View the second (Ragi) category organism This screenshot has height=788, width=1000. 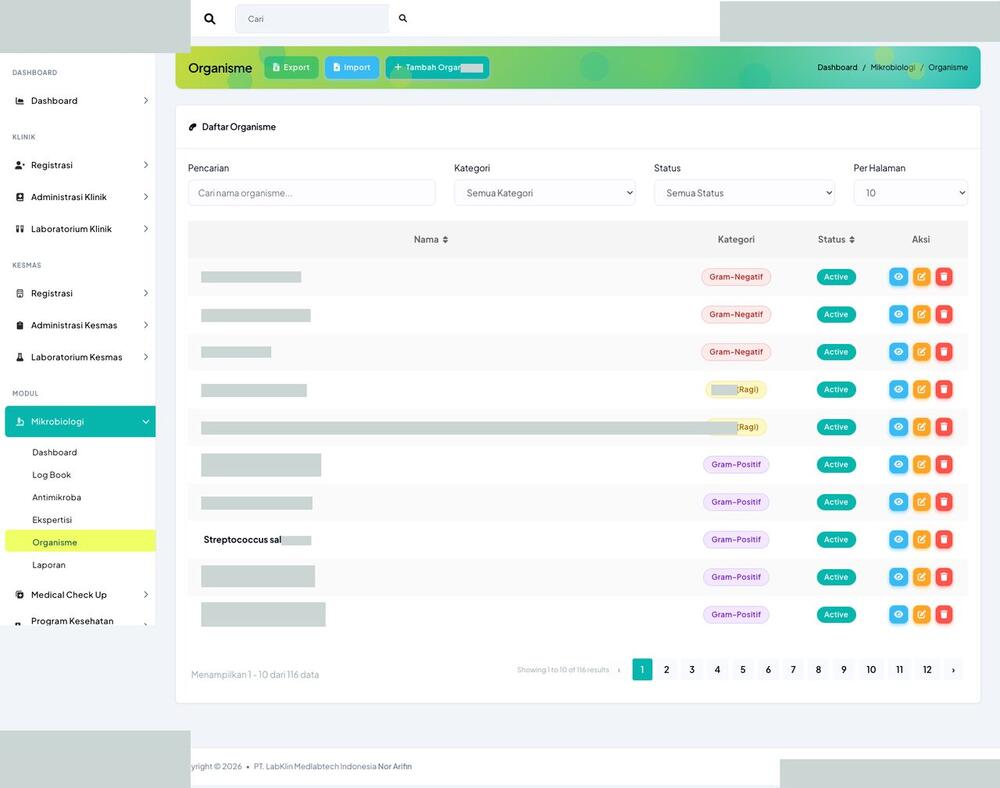point(898,427)
